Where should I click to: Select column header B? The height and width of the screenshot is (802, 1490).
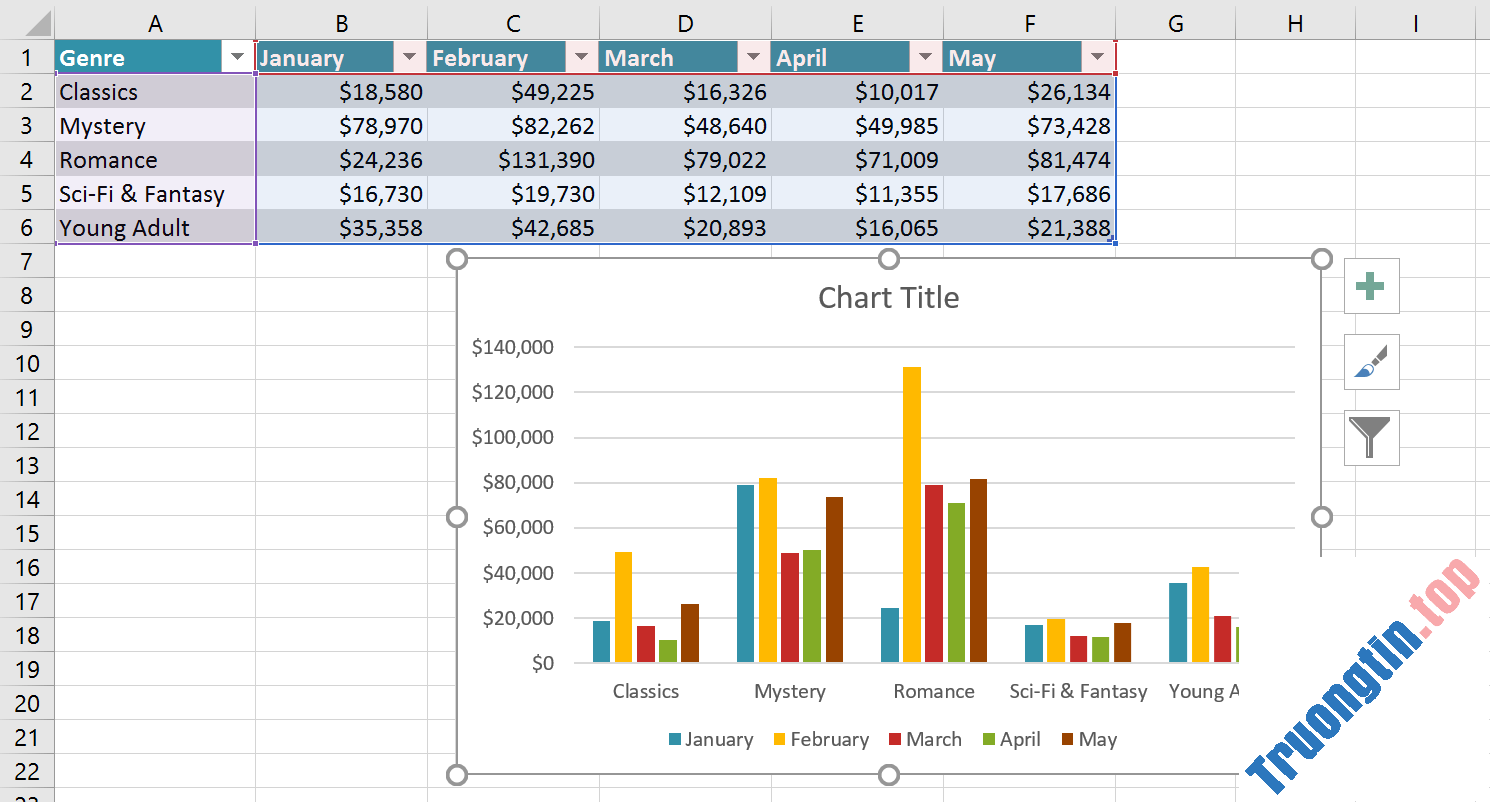click(x=341, y=22)
